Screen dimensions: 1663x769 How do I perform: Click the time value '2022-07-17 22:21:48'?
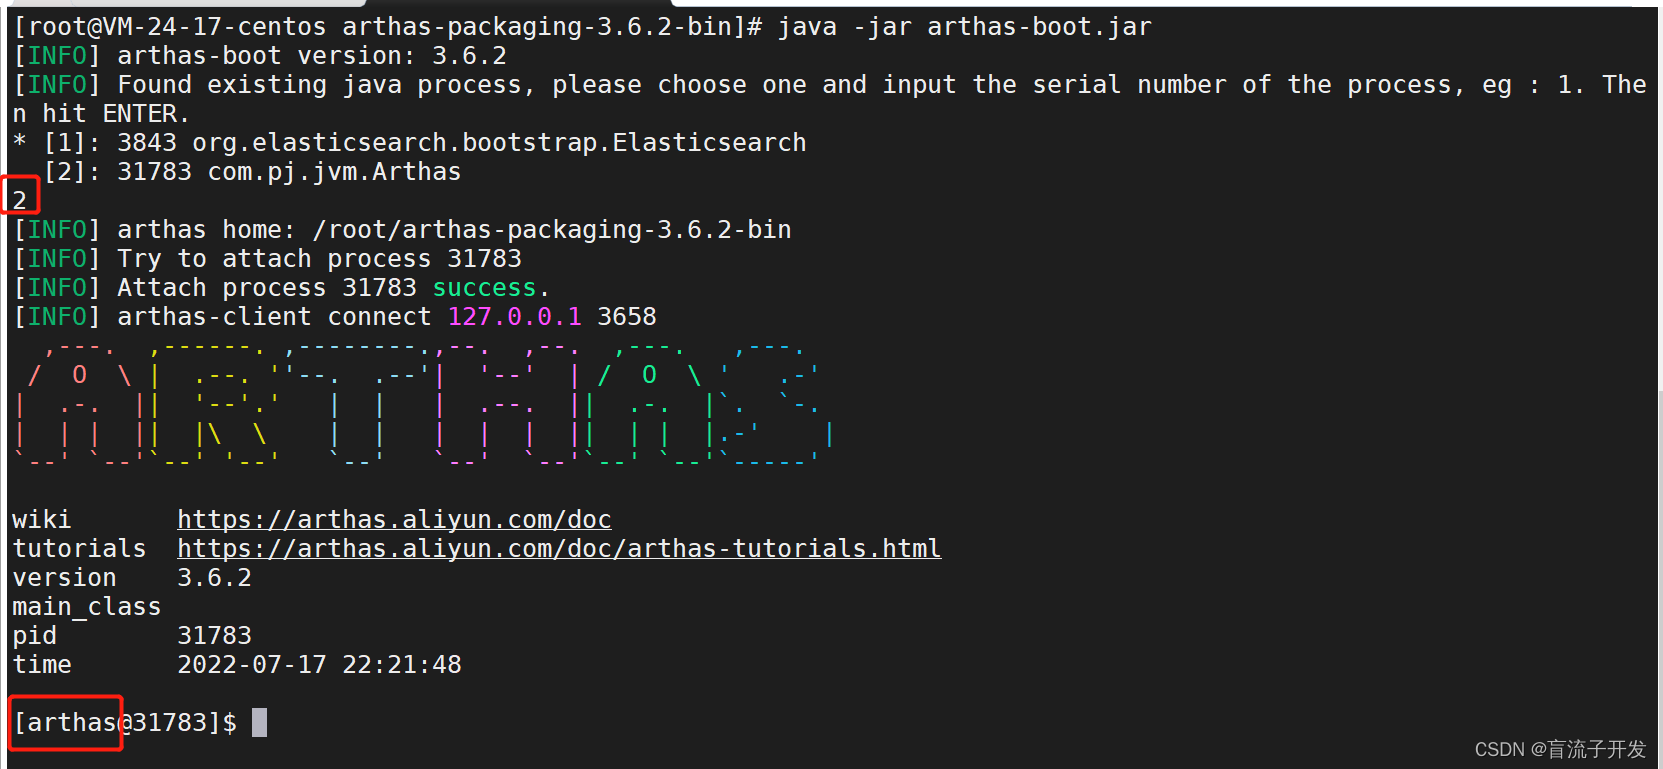click(x=319, y=665)
